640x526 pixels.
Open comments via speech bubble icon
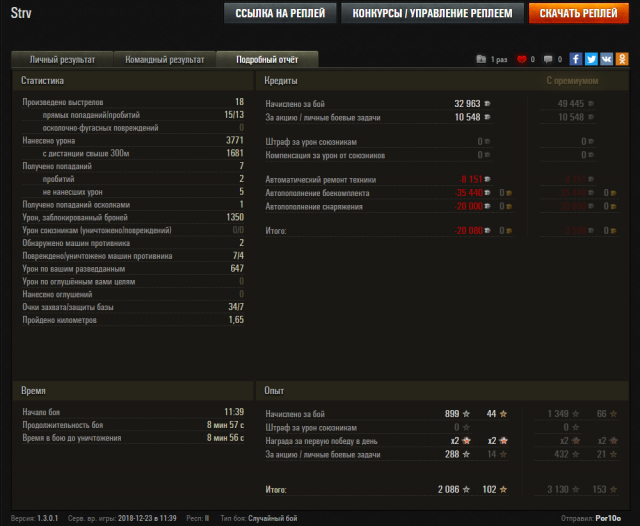(x=547, y=60)
